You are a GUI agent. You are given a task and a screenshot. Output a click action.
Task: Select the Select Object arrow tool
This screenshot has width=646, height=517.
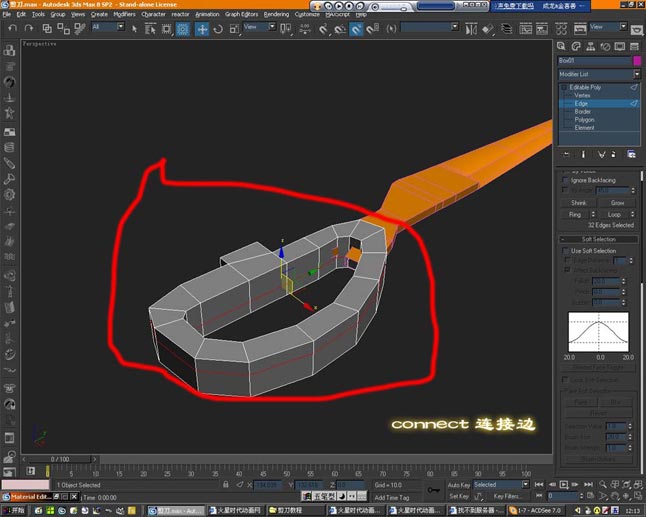coord(134,28)
